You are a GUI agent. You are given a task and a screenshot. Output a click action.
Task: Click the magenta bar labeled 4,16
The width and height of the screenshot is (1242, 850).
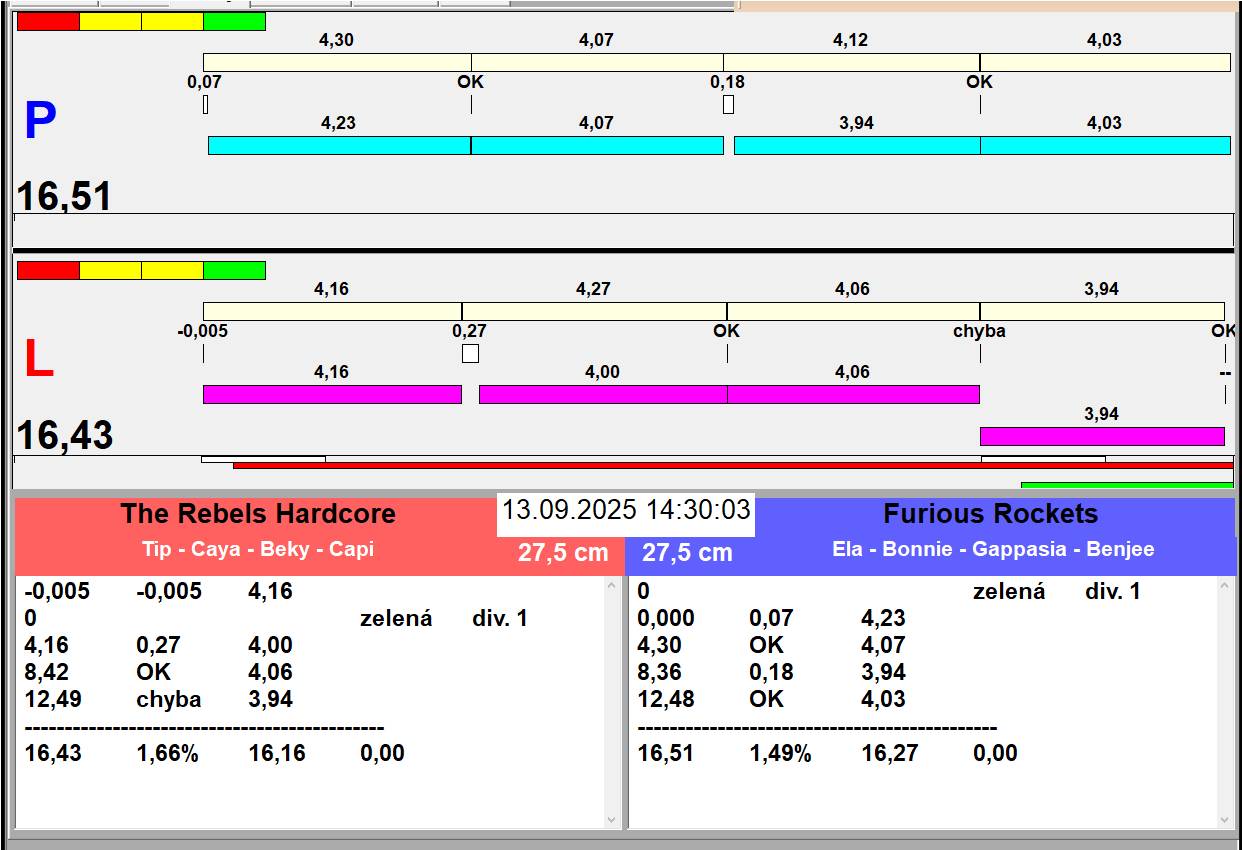(332, 394)
